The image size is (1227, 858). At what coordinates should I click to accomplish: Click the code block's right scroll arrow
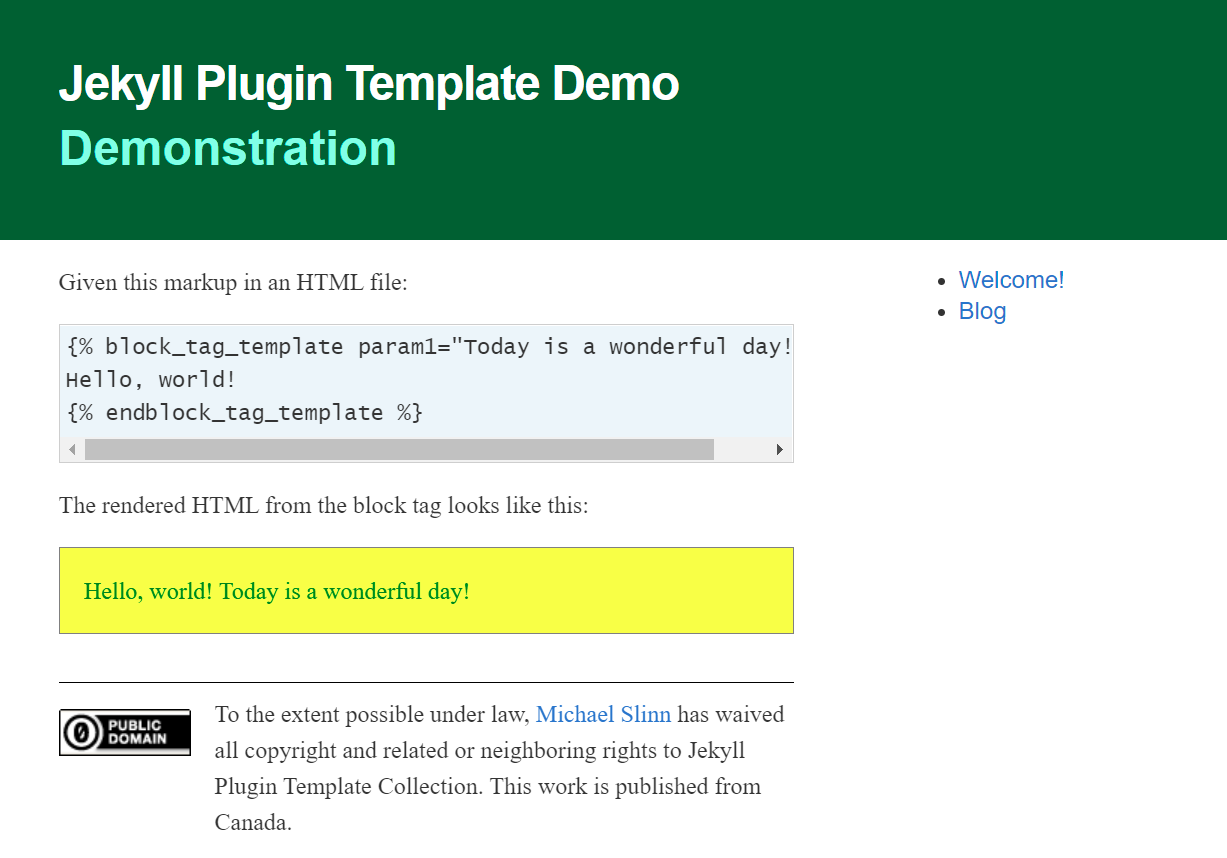[780, 450]
